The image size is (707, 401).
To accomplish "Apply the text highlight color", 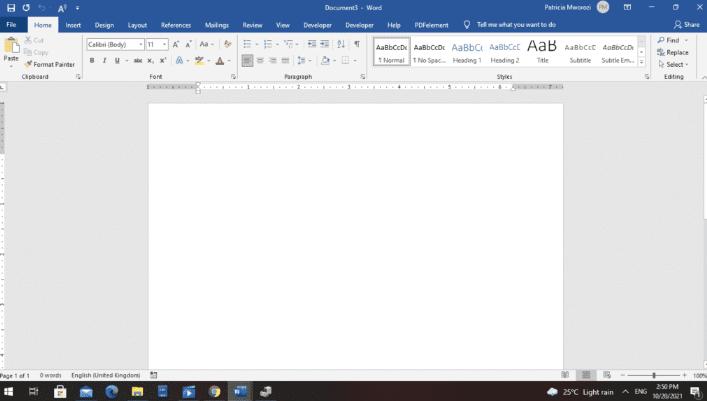I will click(x=199, y=60).
